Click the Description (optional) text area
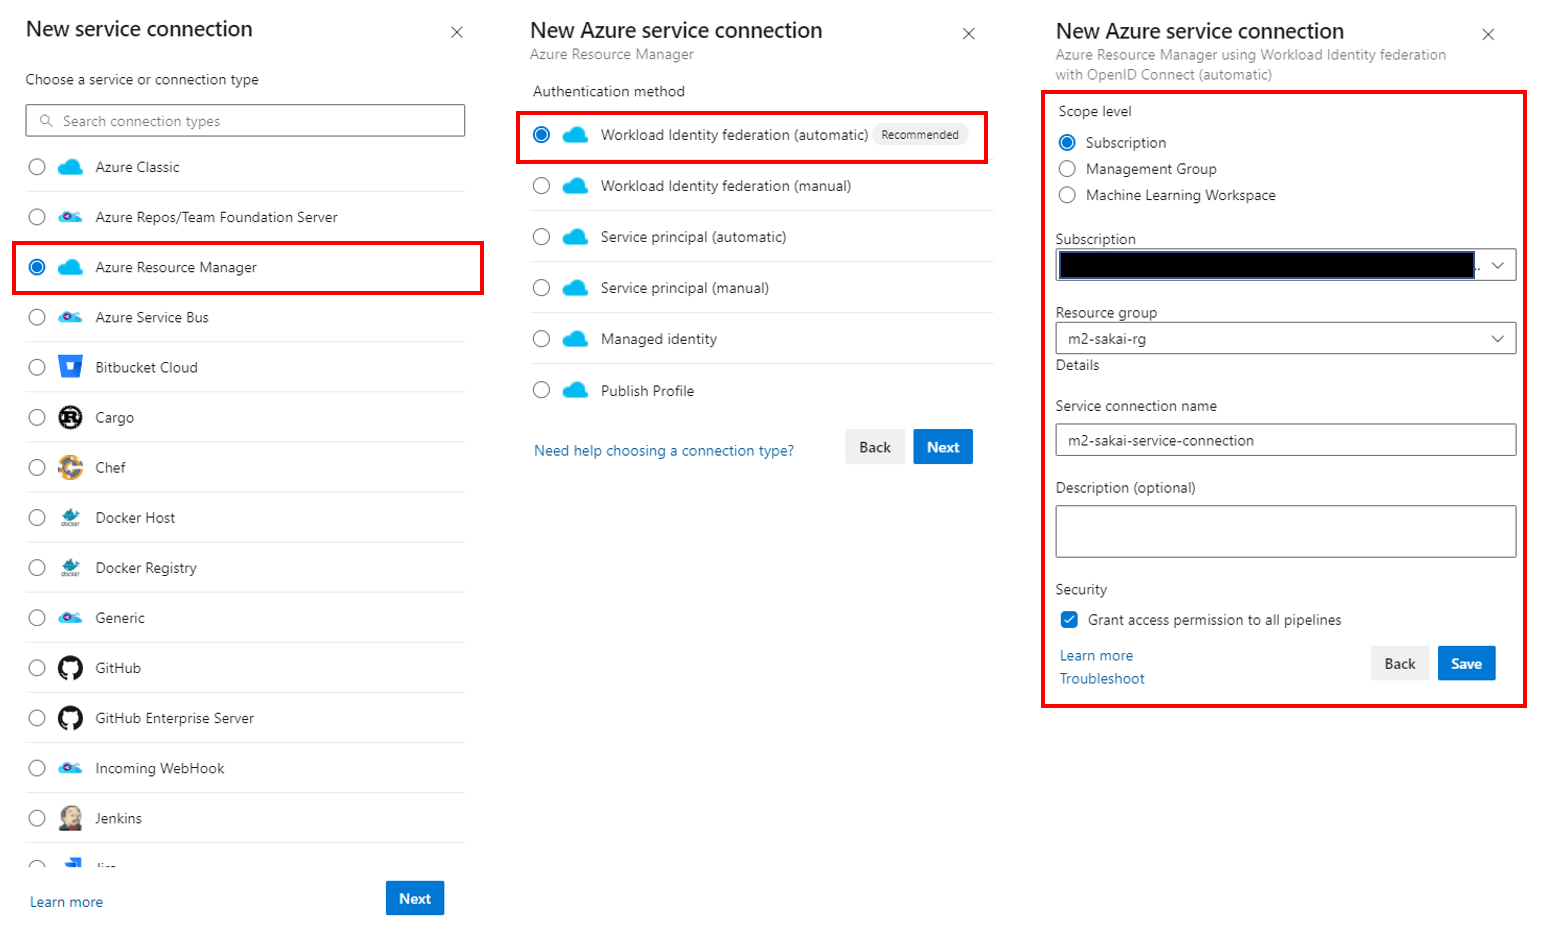The width and height of the screenshot is (1541, 939). (1286, 531)
